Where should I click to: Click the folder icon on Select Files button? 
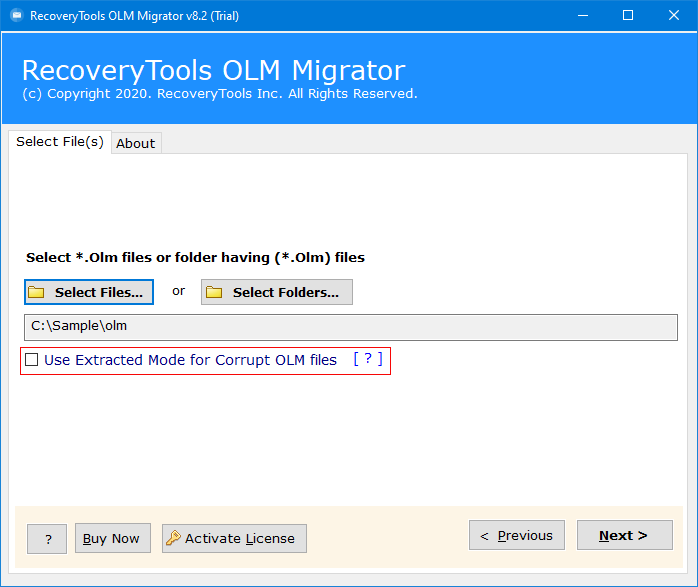coord(37,292)
